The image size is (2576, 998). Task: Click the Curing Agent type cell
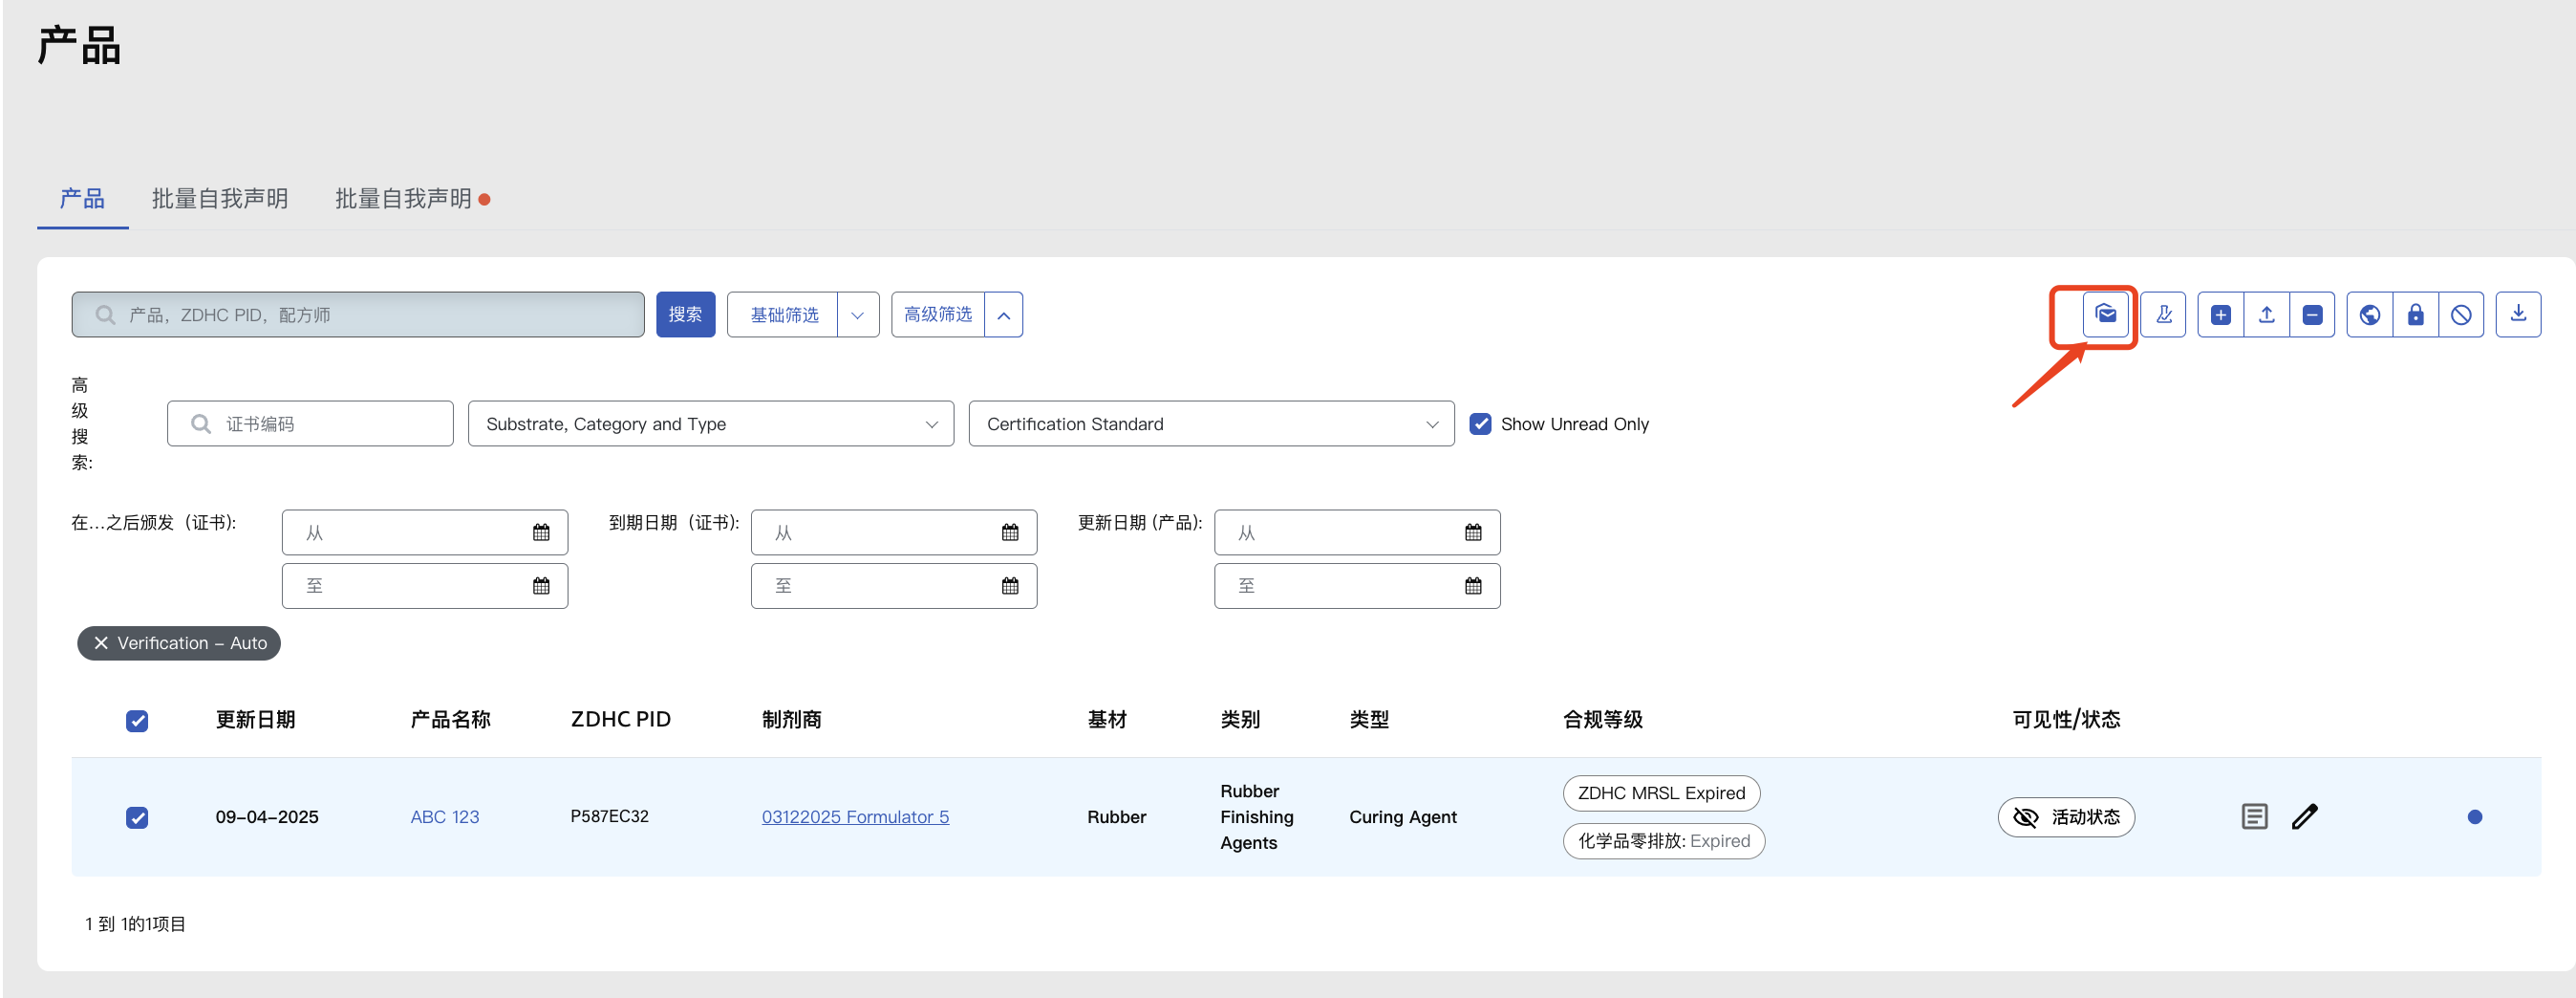click(x=1402, y=817)
